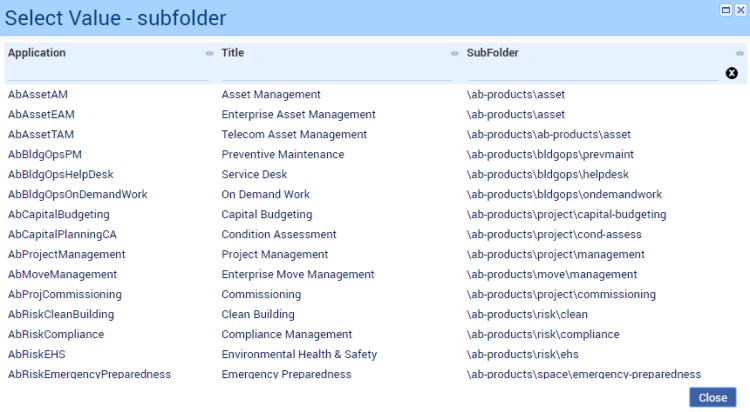Select the AbCapitalBudgeting row
Image resolution: width=750 pixels, height=412 pixels.
coord(59,214)
